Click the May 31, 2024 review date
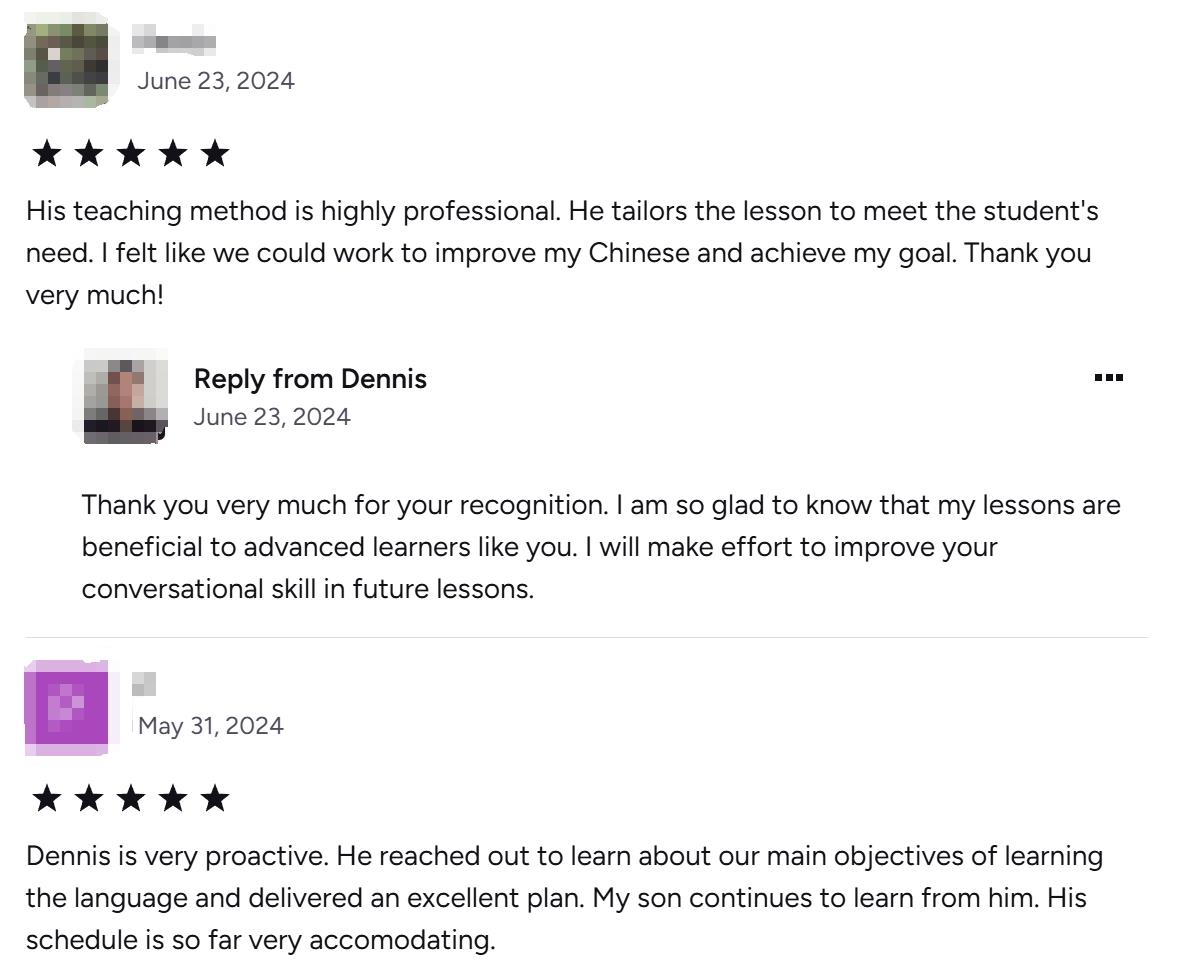This screenshot has height=969, width=1186. (211, 726)
